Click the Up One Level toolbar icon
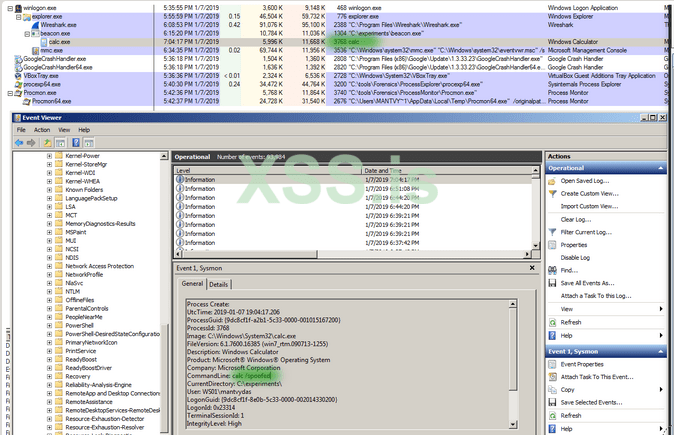The height and width of the screenshot is (435, 674). pos(47,143)
